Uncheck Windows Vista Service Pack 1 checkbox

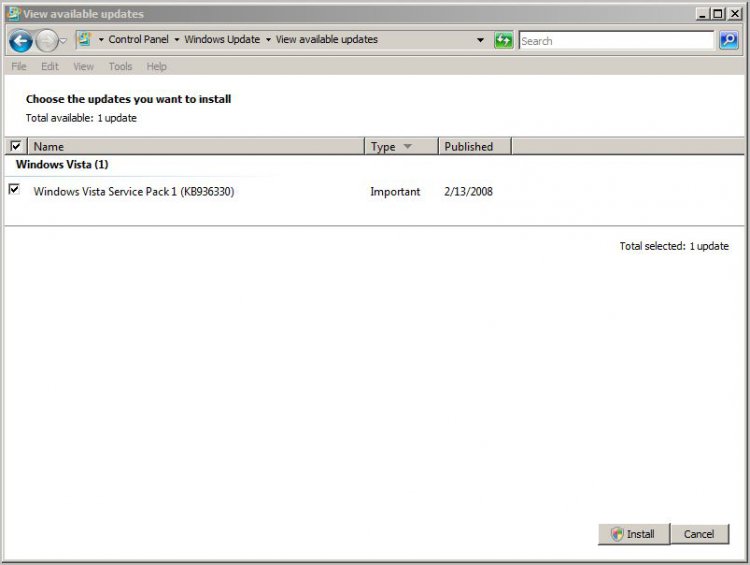point(14,189)
